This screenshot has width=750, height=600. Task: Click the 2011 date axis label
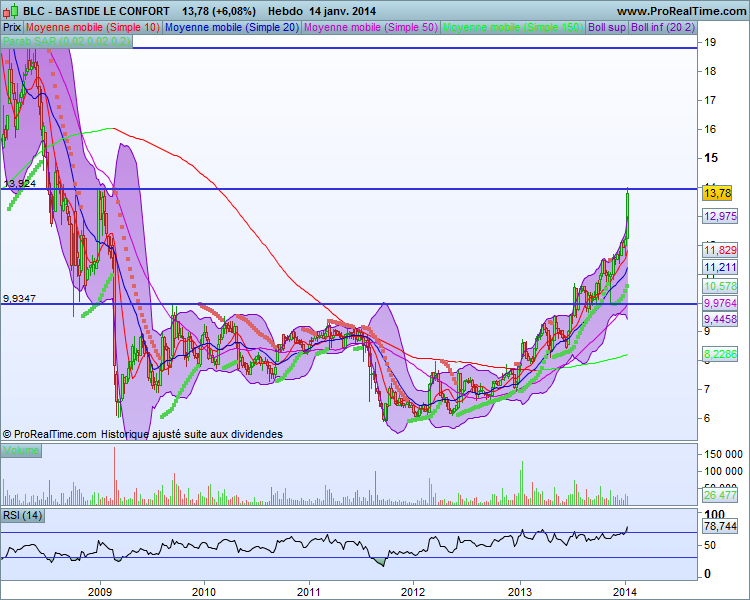[x=309, y=592]
